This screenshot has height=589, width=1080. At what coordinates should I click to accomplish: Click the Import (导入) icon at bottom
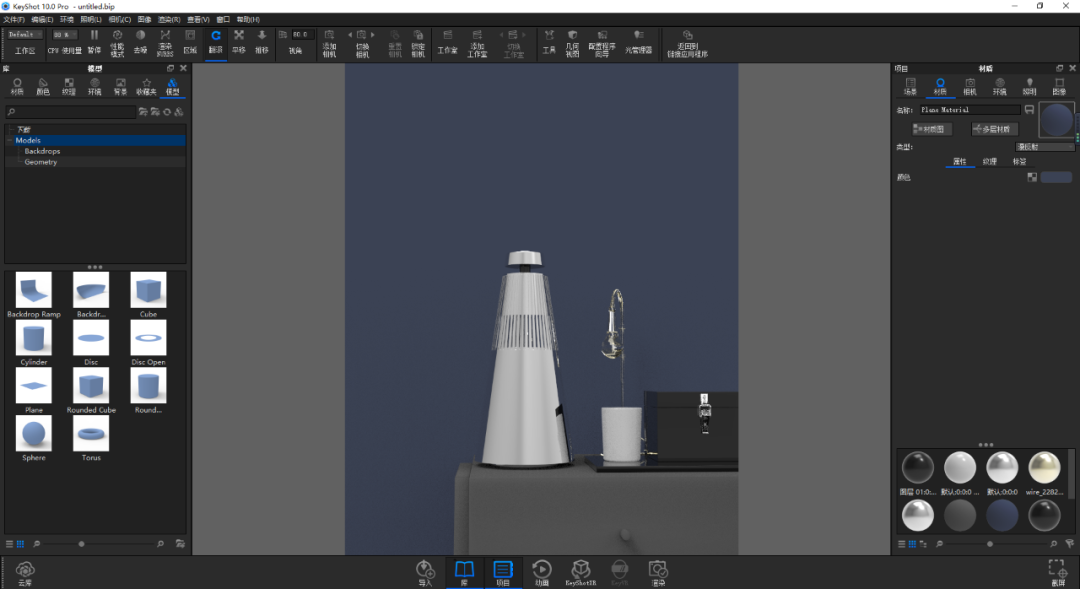425,572
